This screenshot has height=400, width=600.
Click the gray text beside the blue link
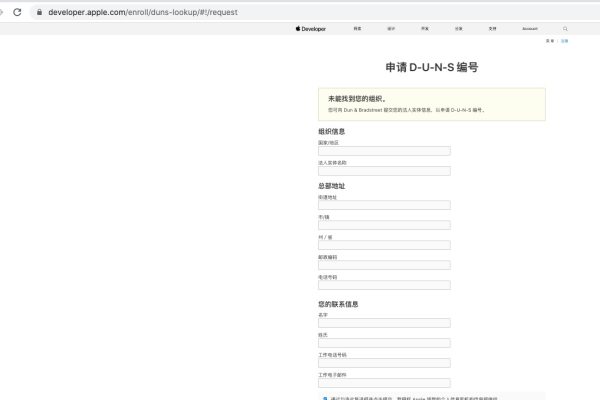tap(550, 41)
